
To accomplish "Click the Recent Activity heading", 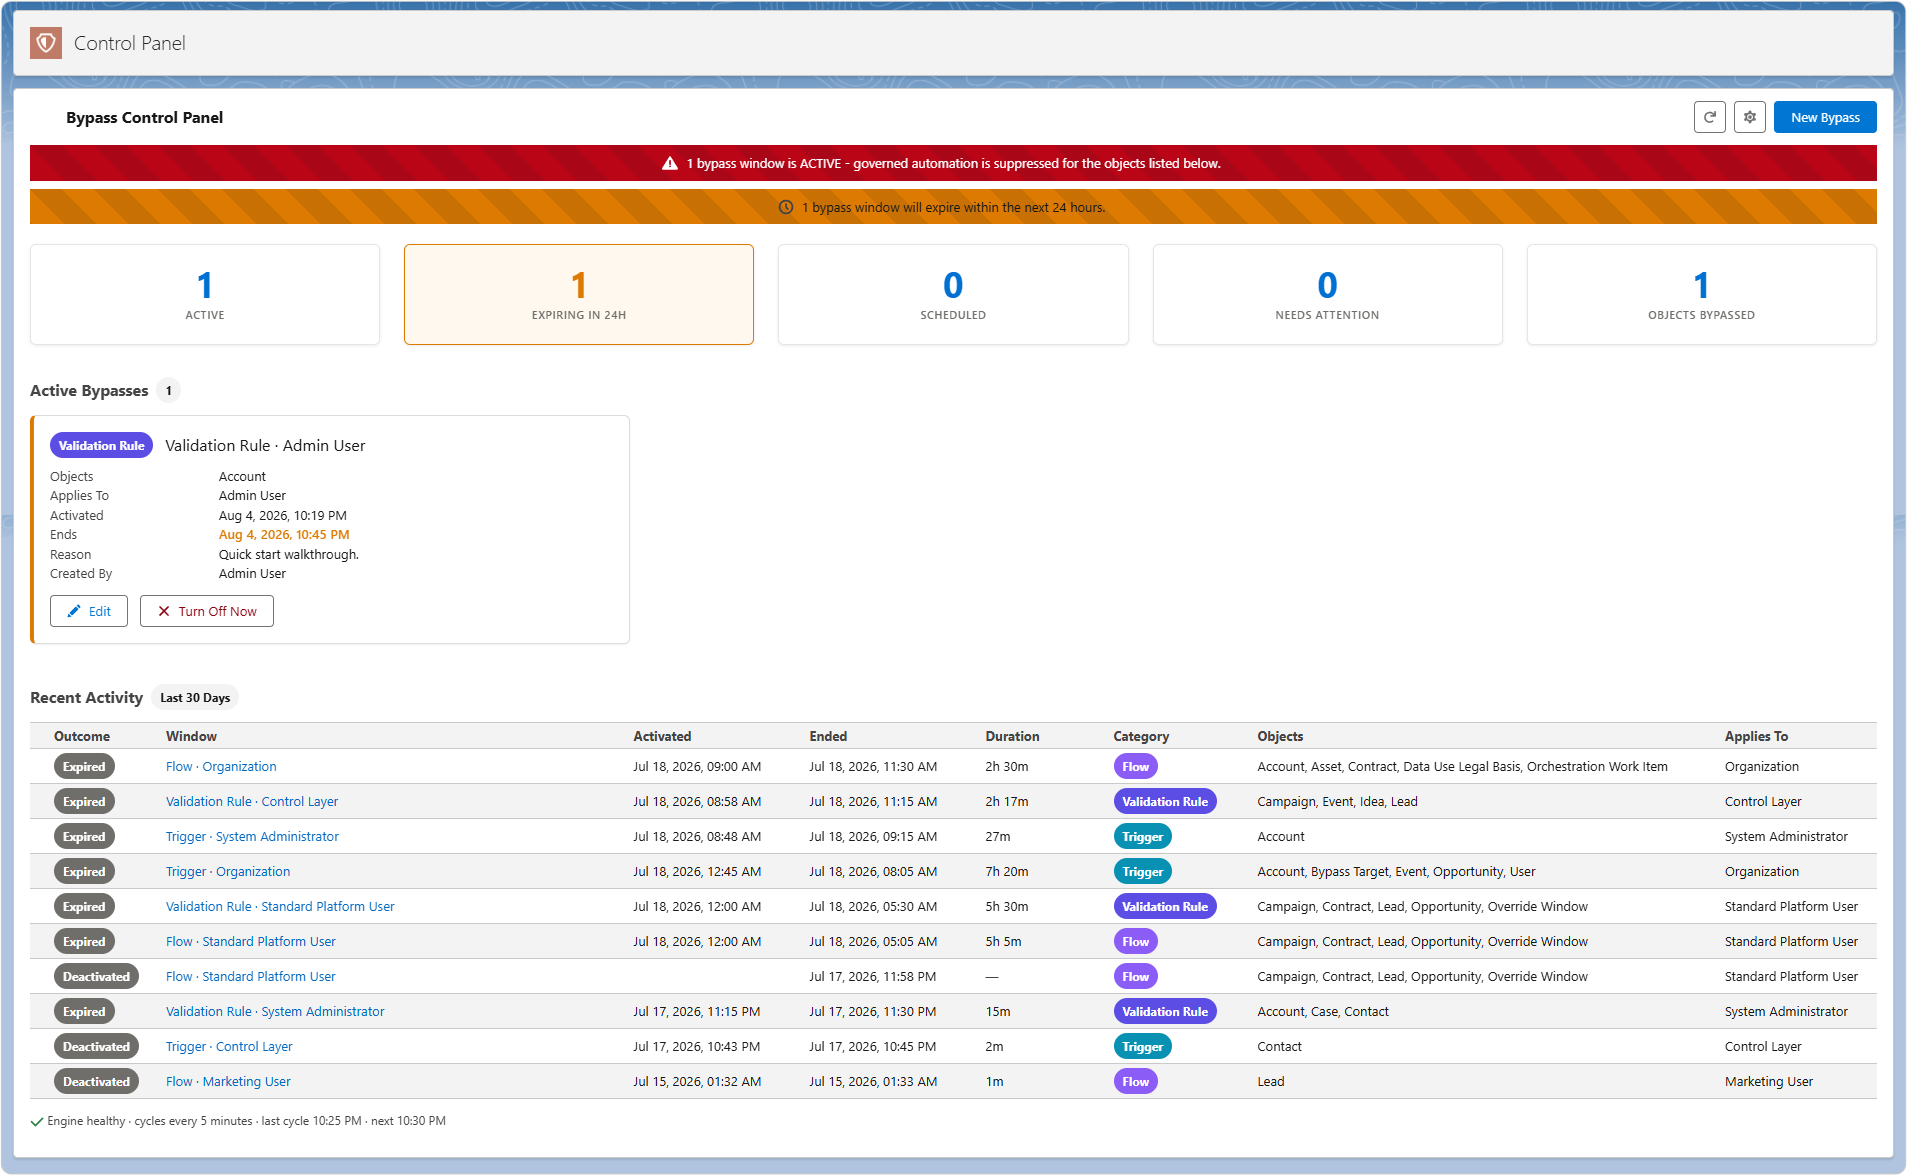I will [86, 697].
